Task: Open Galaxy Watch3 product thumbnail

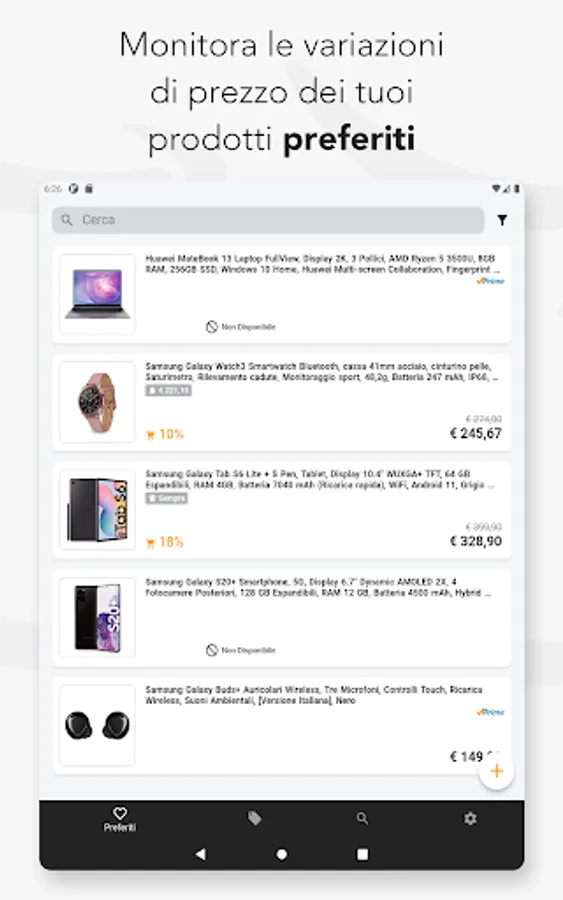Action: pos(98,402)
